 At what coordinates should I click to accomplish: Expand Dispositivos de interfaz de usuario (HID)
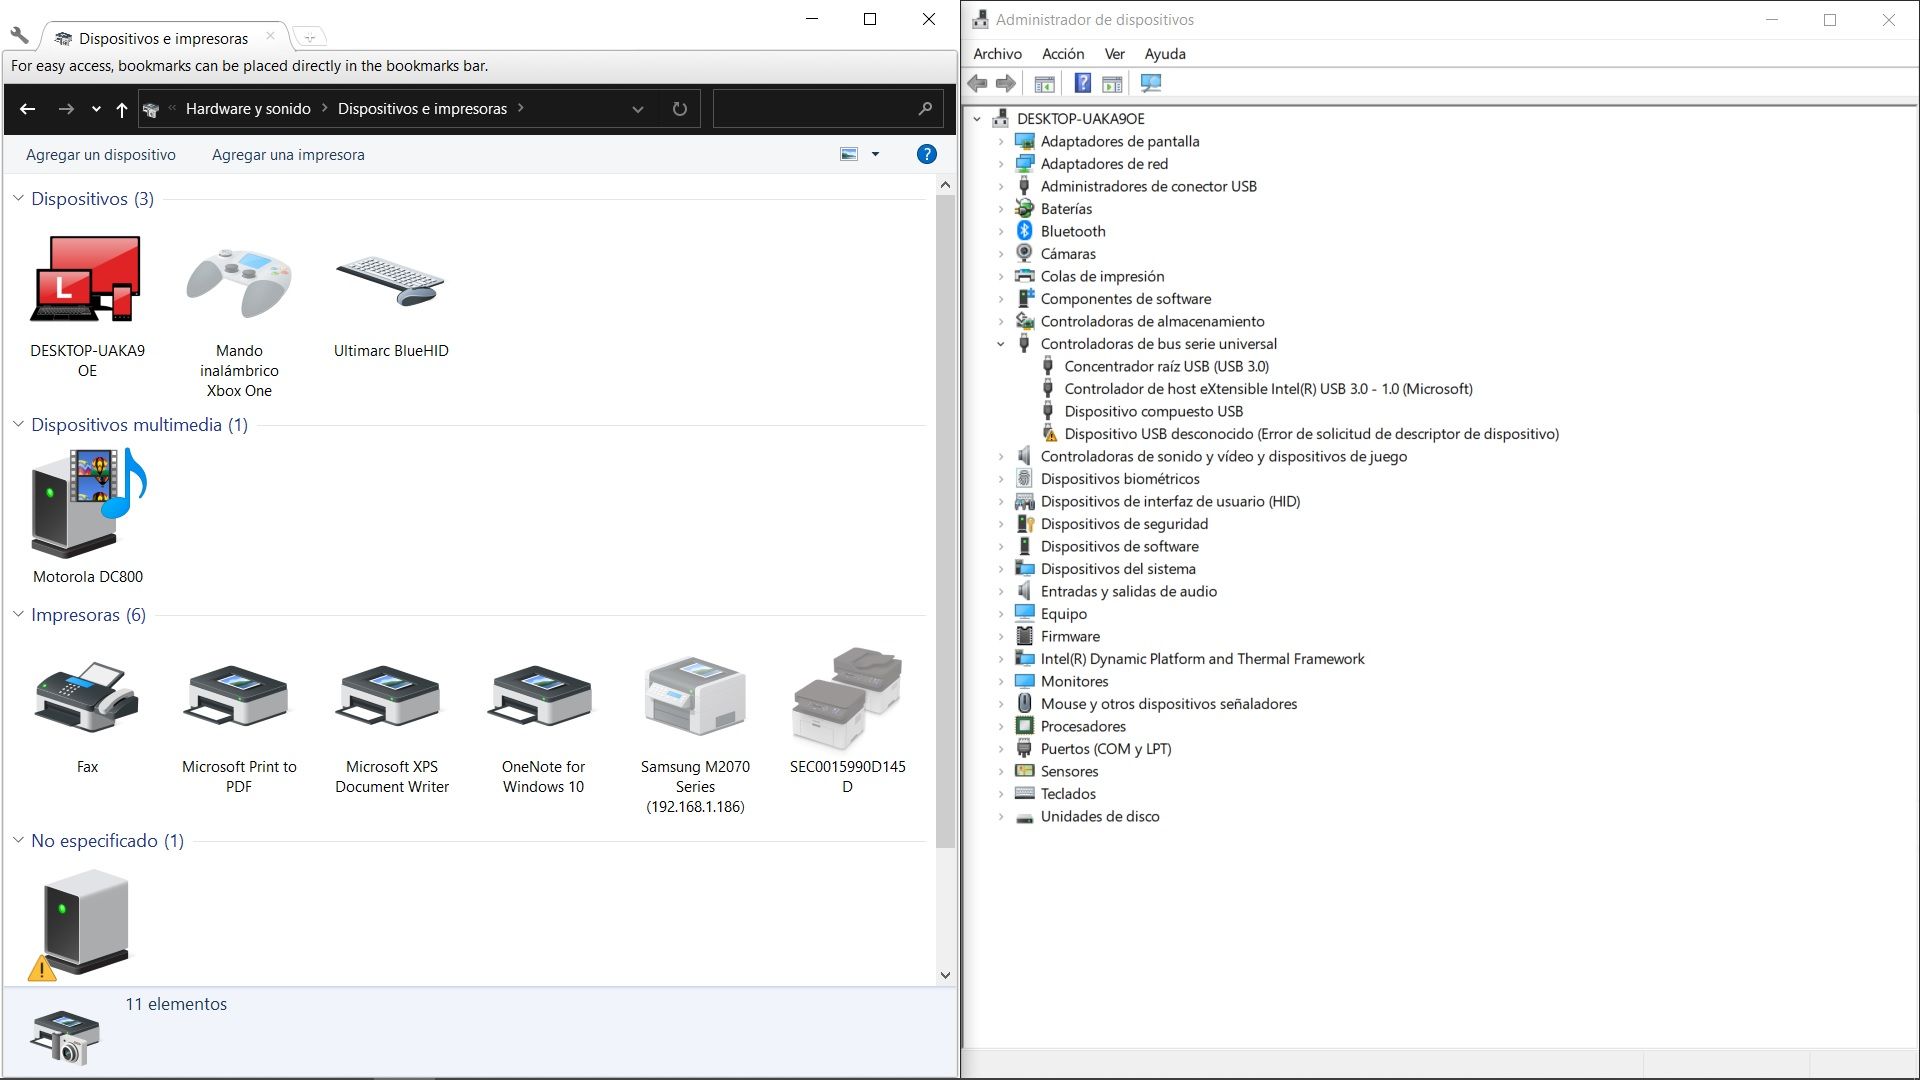click(1001, 502)
